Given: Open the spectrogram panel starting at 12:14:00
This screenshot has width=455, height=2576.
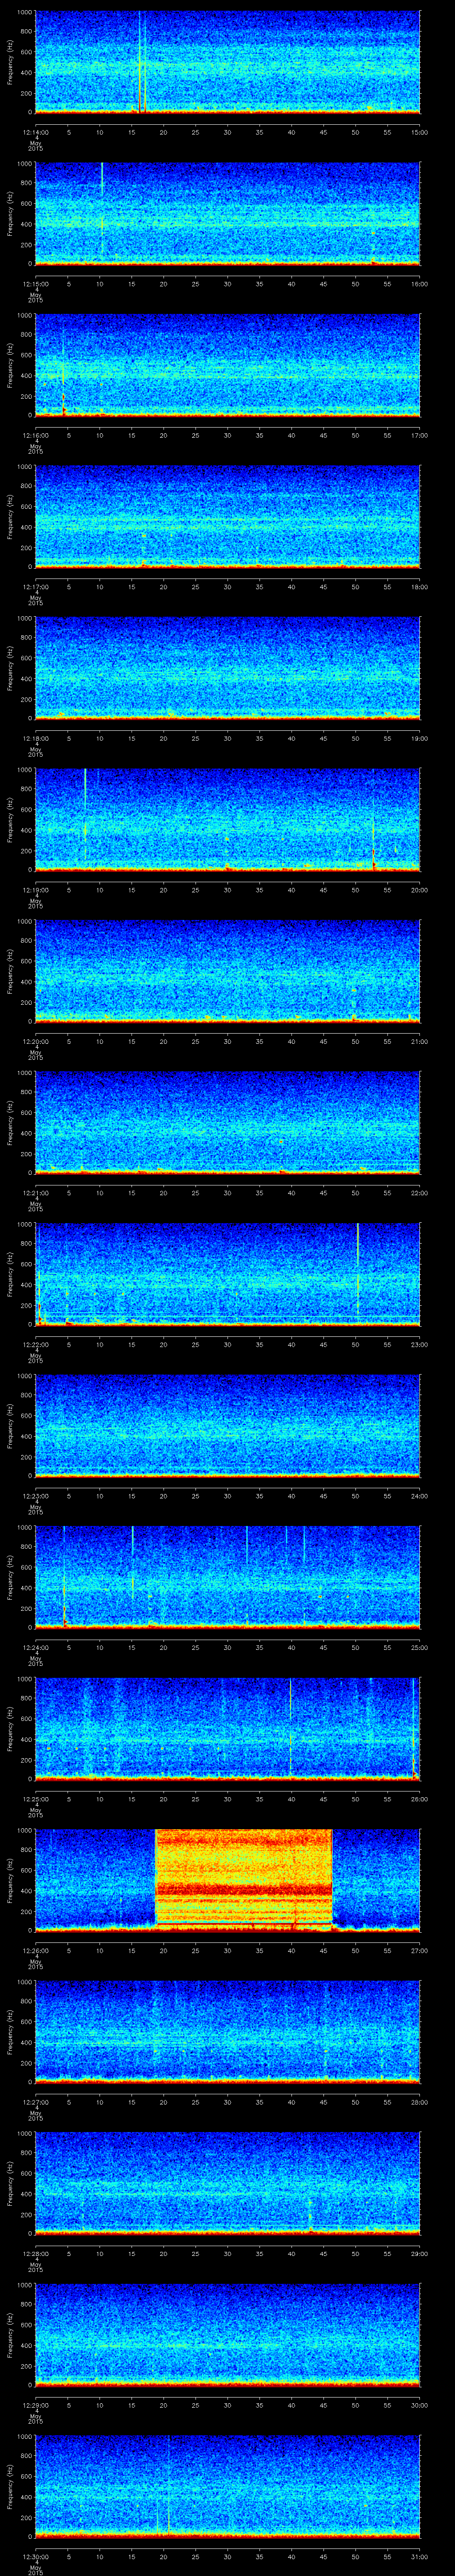Looking at the screenshot, I should (x=228, y=62).
